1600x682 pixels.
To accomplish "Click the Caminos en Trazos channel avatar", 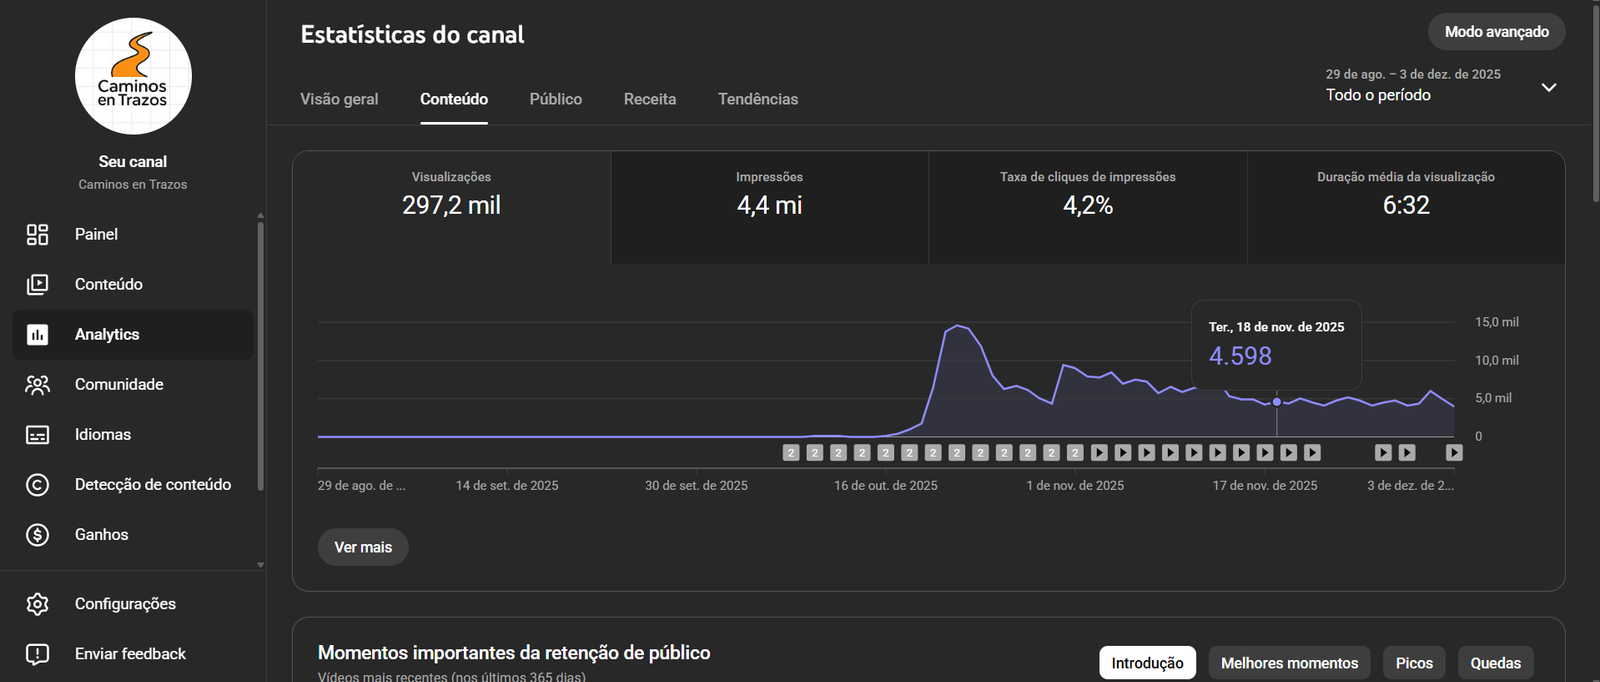I will [133, 76].
